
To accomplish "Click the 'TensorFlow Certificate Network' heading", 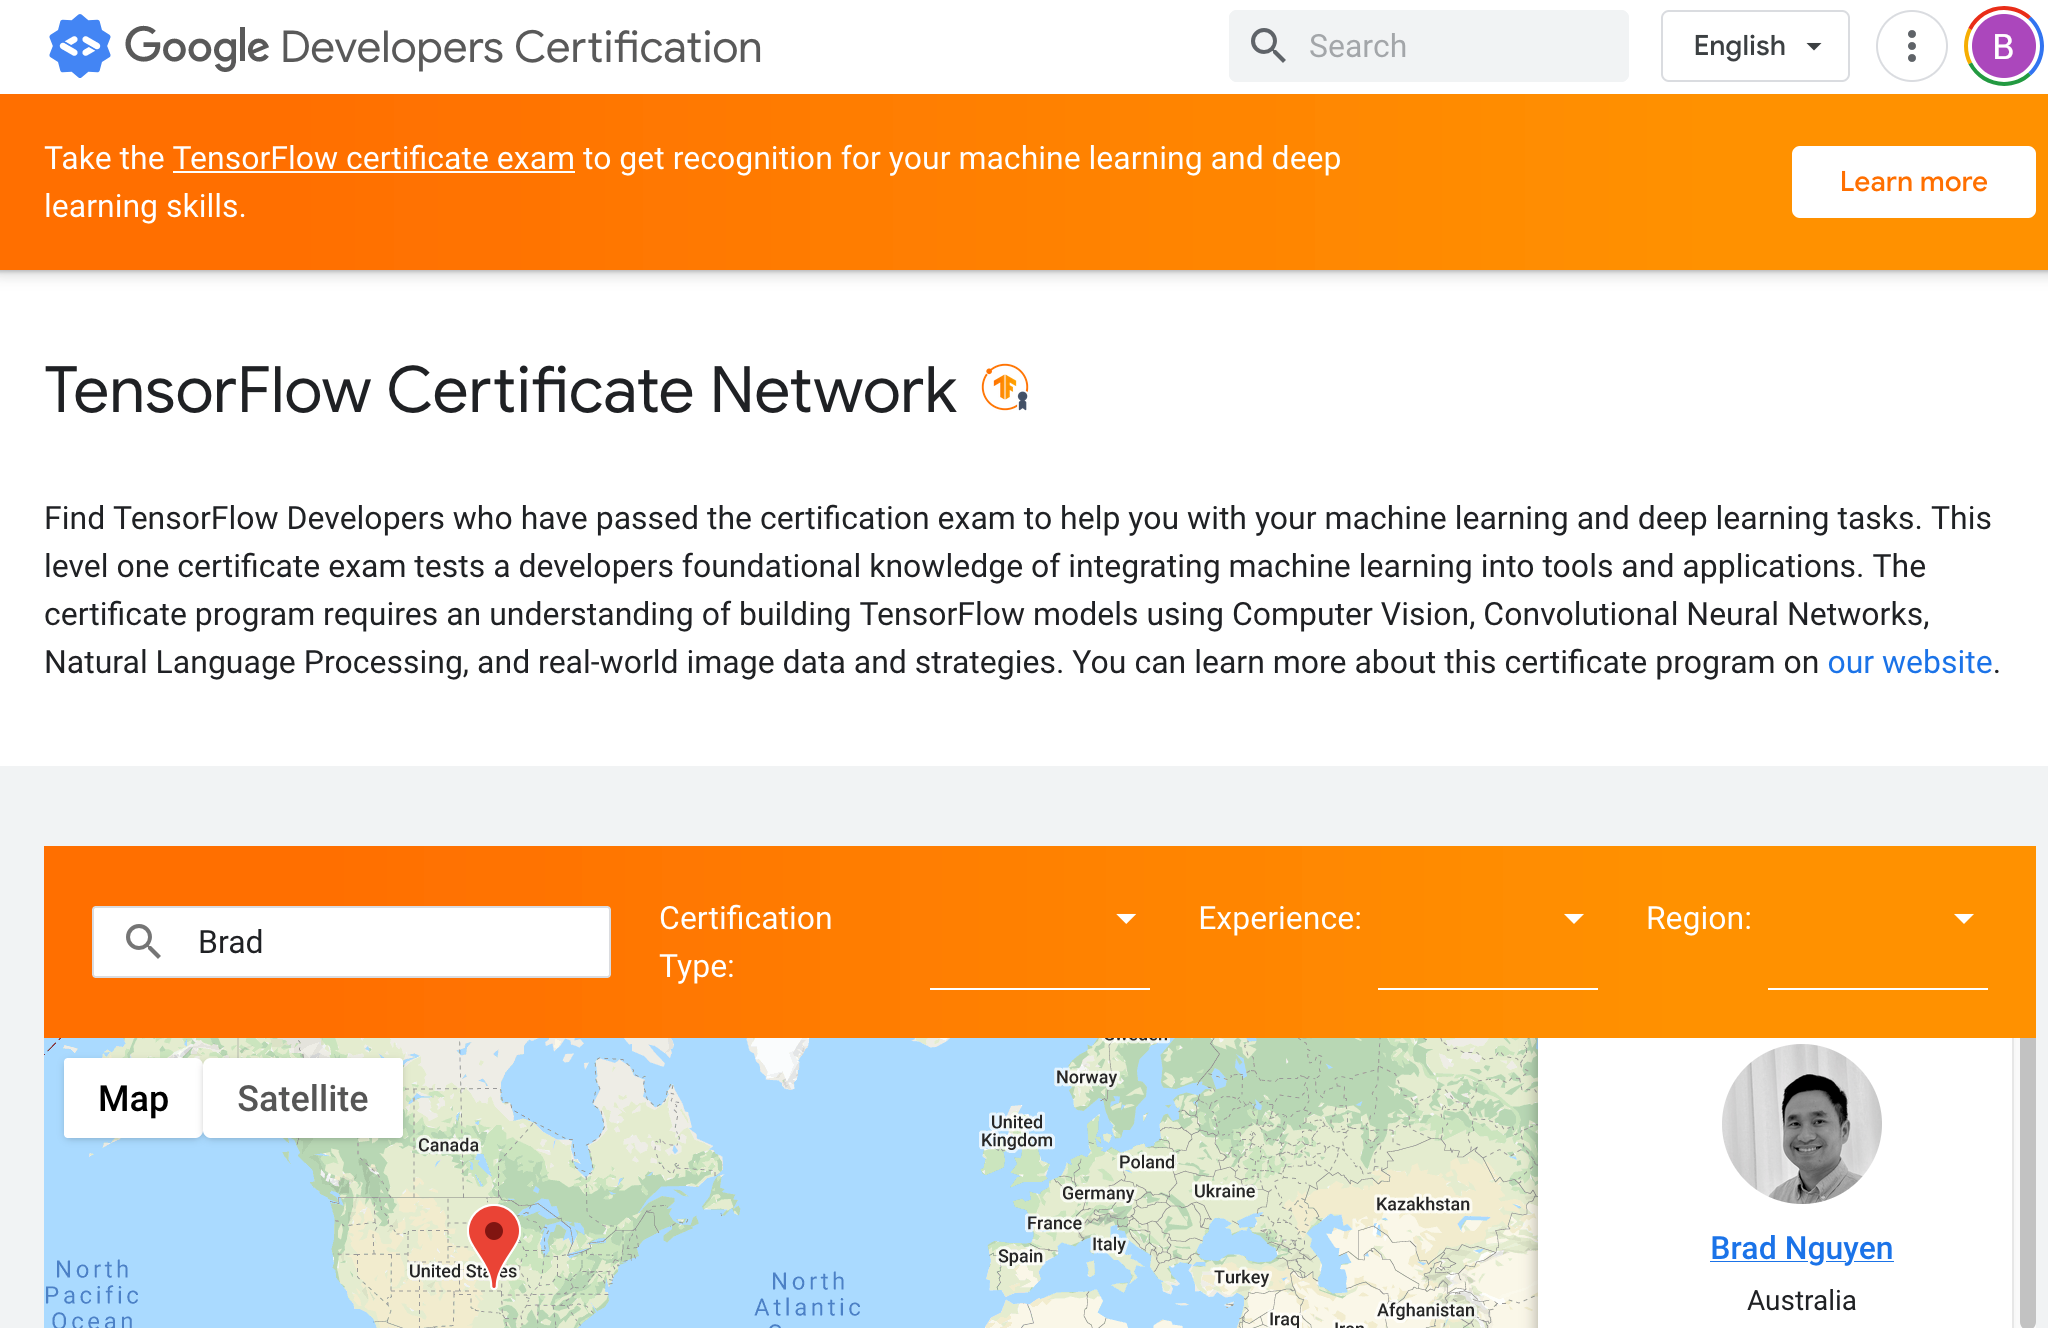I will [x=500, y=389].
